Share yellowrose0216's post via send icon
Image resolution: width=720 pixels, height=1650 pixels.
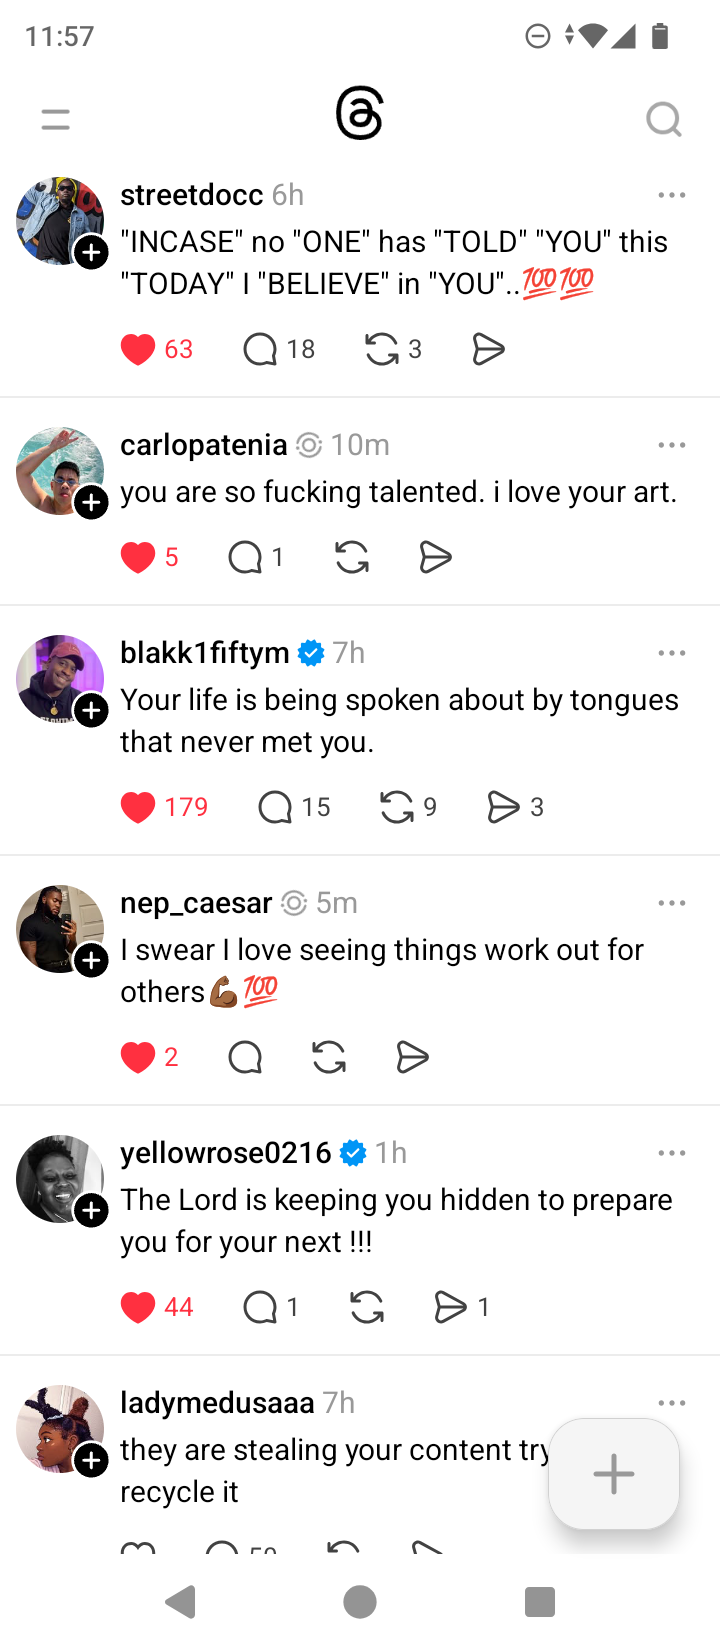[450, 1307]
